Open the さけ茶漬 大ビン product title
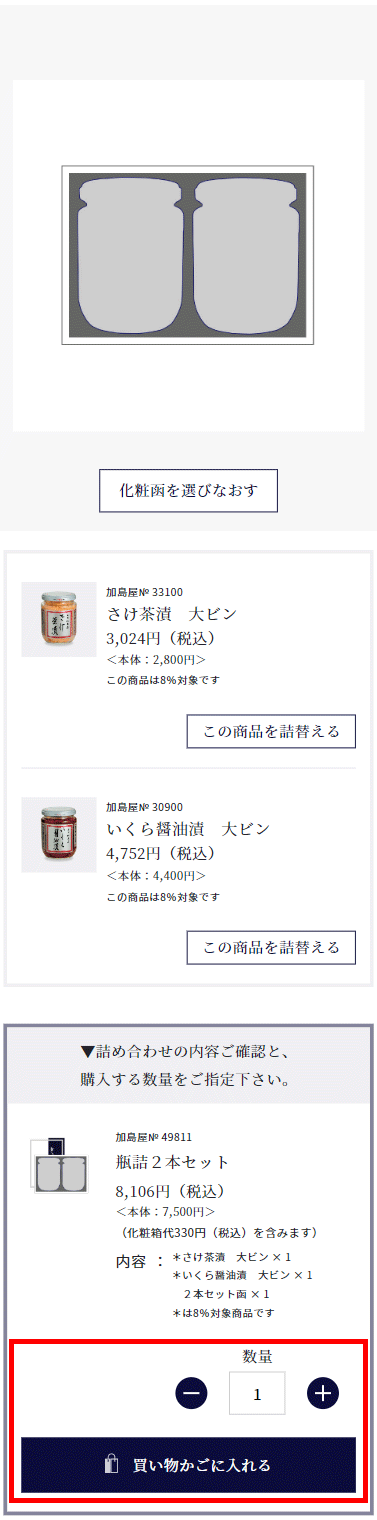Viewport: 377px width, 1520px height. click(x=171, y=613)
